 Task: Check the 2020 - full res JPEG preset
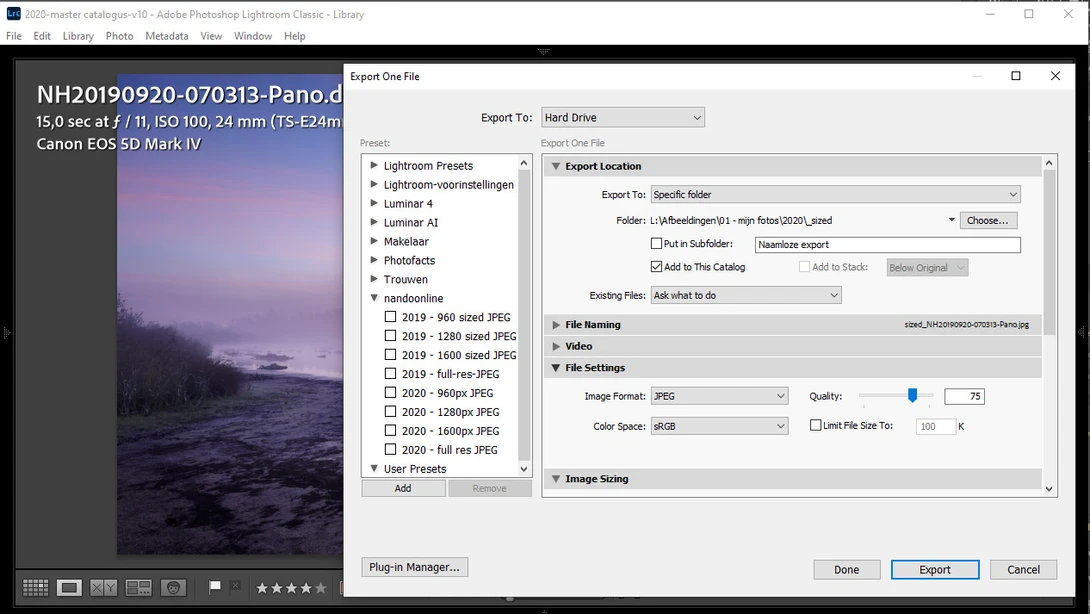[391, 449]
